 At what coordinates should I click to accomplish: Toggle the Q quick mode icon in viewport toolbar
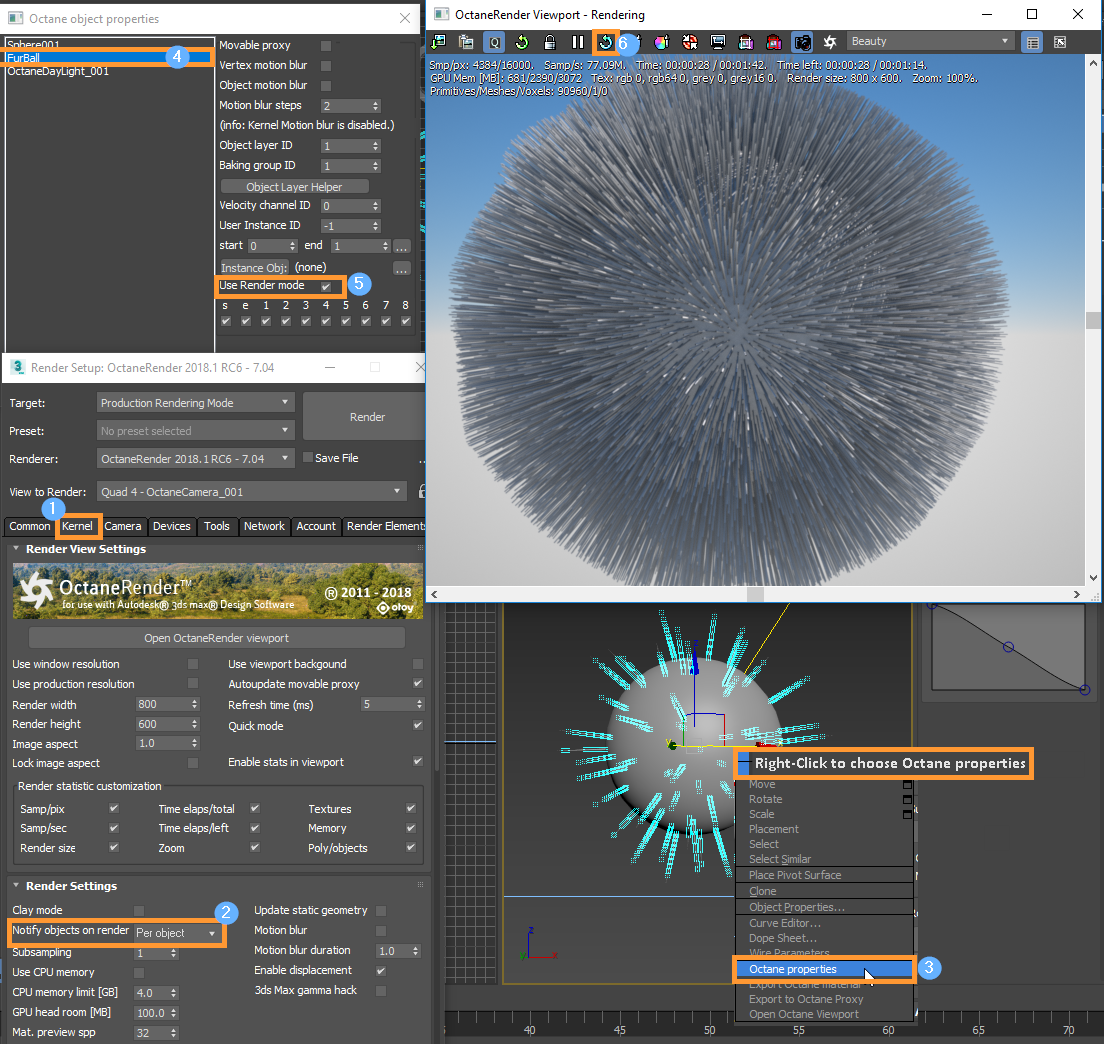click(x=494, y=42)
